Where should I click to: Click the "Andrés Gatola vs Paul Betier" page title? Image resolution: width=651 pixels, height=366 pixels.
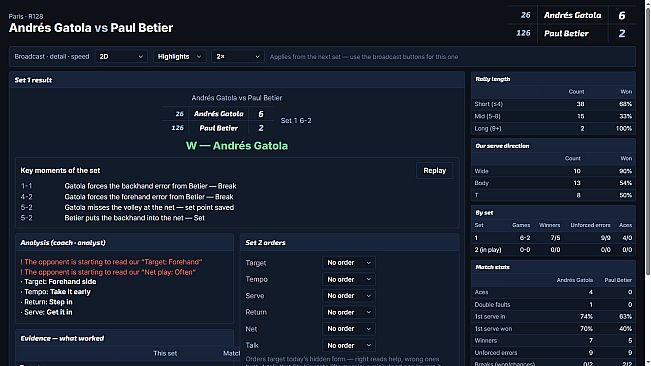pyautogui.click(x=91, y=28)
